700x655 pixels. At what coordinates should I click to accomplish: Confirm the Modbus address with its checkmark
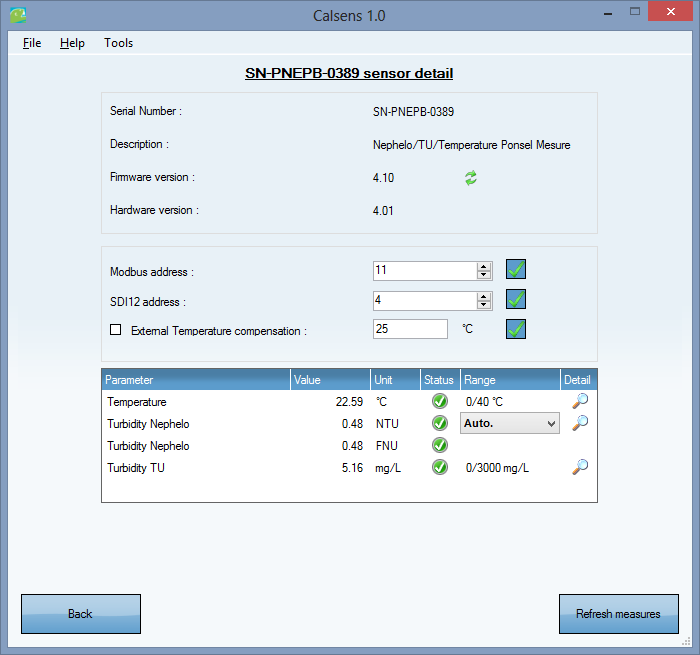pyautogui.click(x=516, y=269)
